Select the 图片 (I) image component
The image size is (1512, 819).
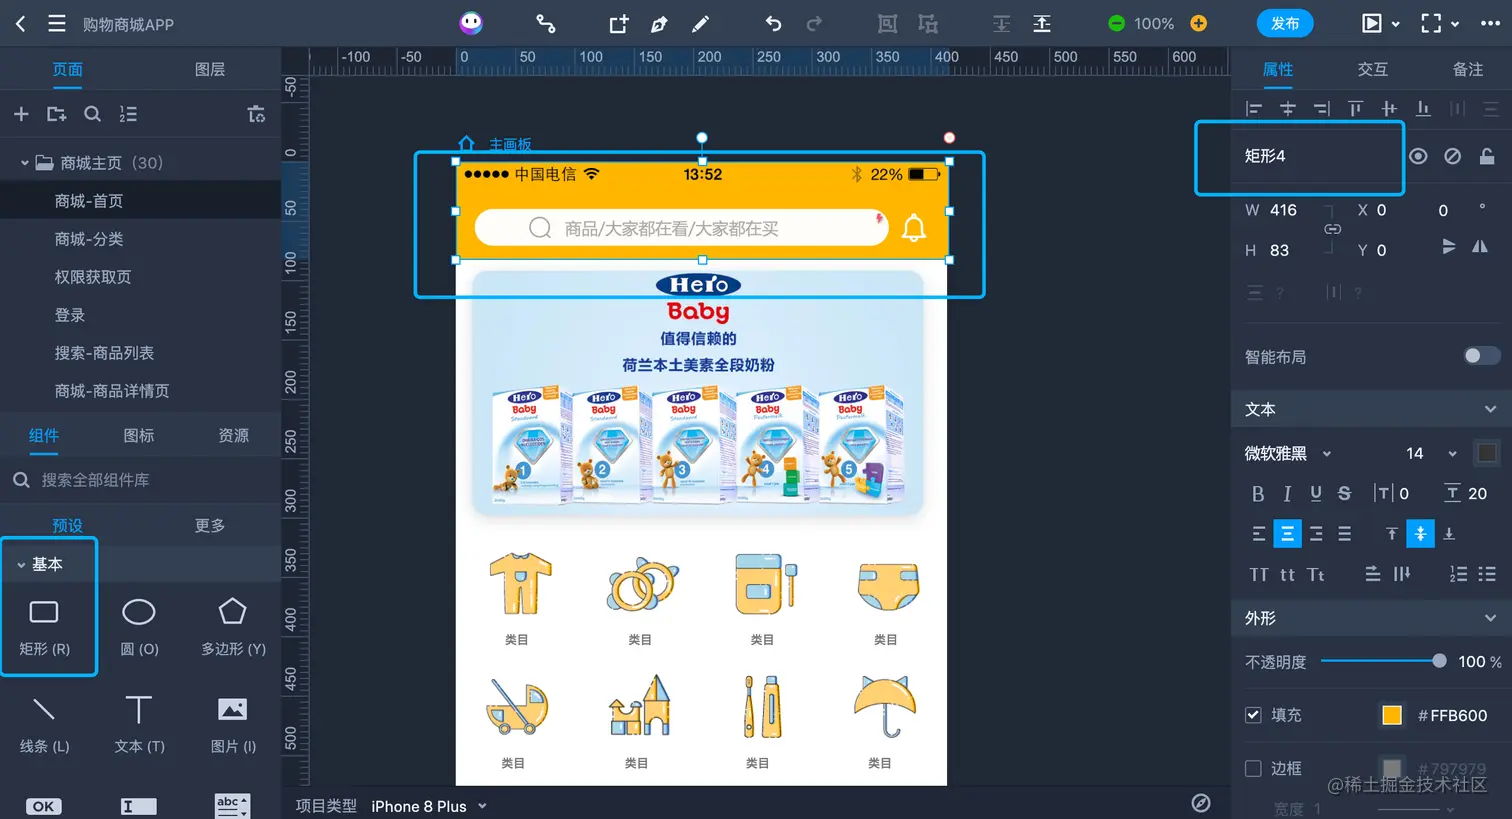coord(233,726)
